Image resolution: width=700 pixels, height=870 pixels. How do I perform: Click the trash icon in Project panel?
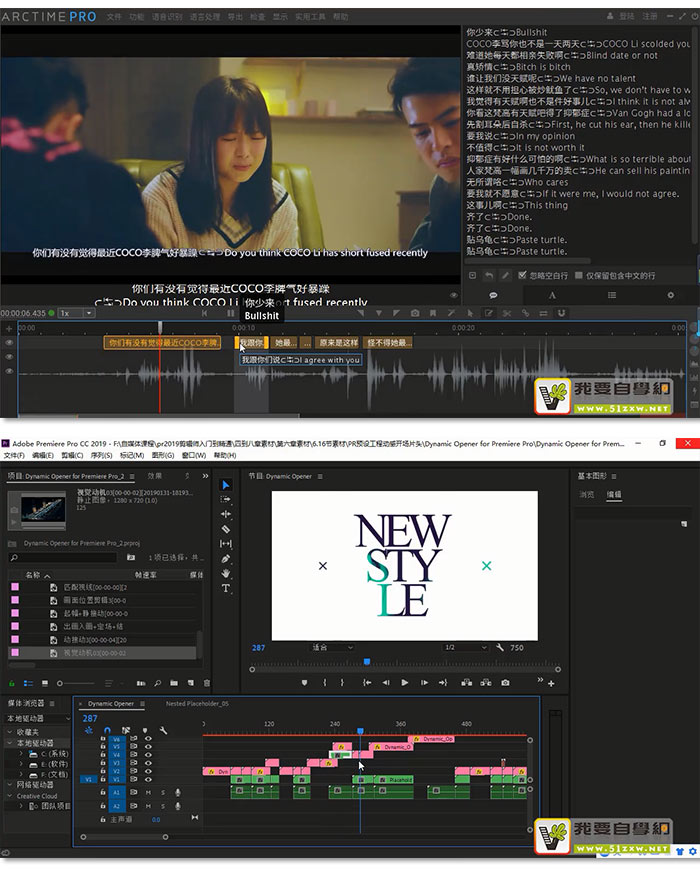(207, 683)
